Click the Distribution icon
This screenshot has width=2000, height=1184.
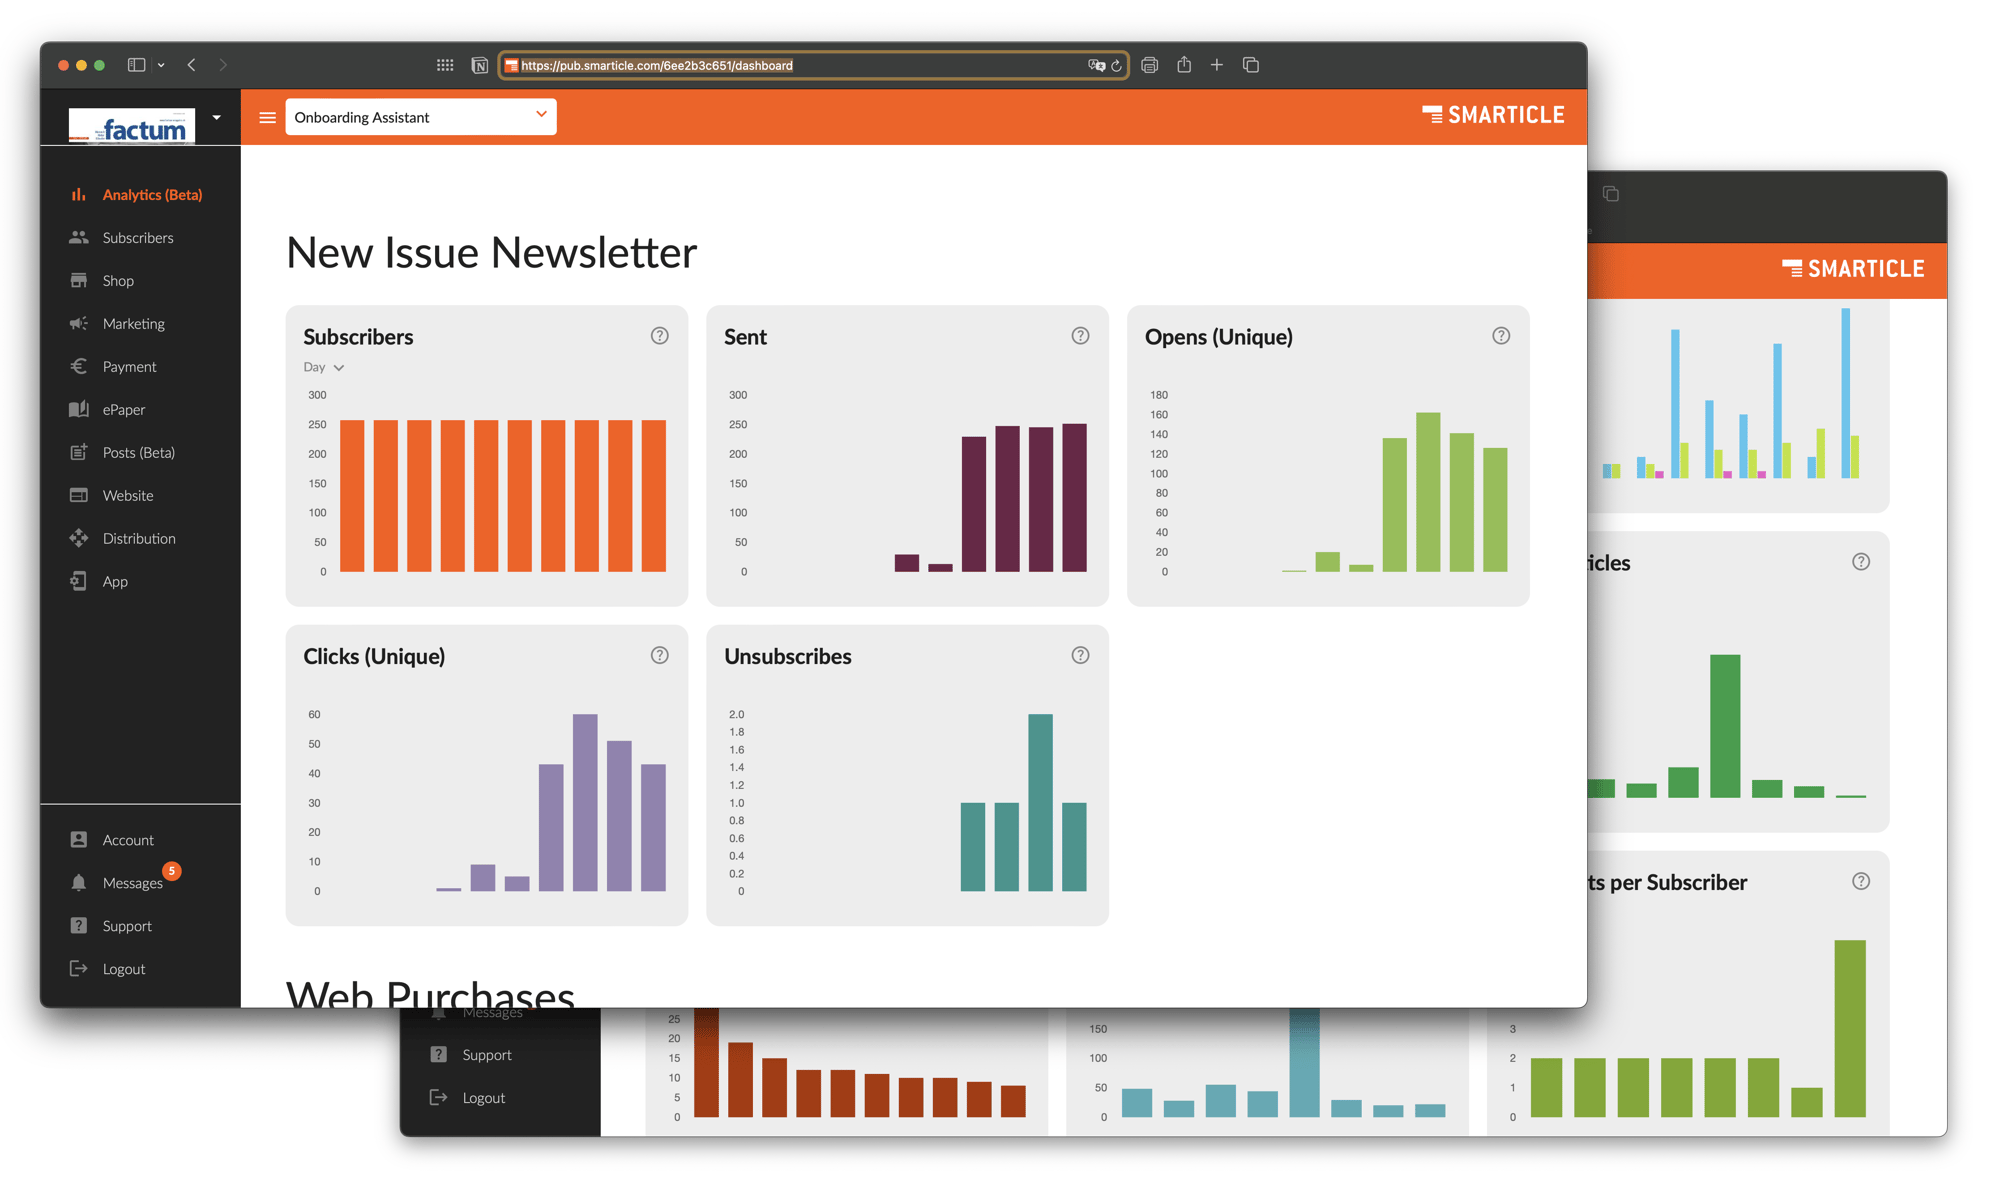[x=78, y=538]
